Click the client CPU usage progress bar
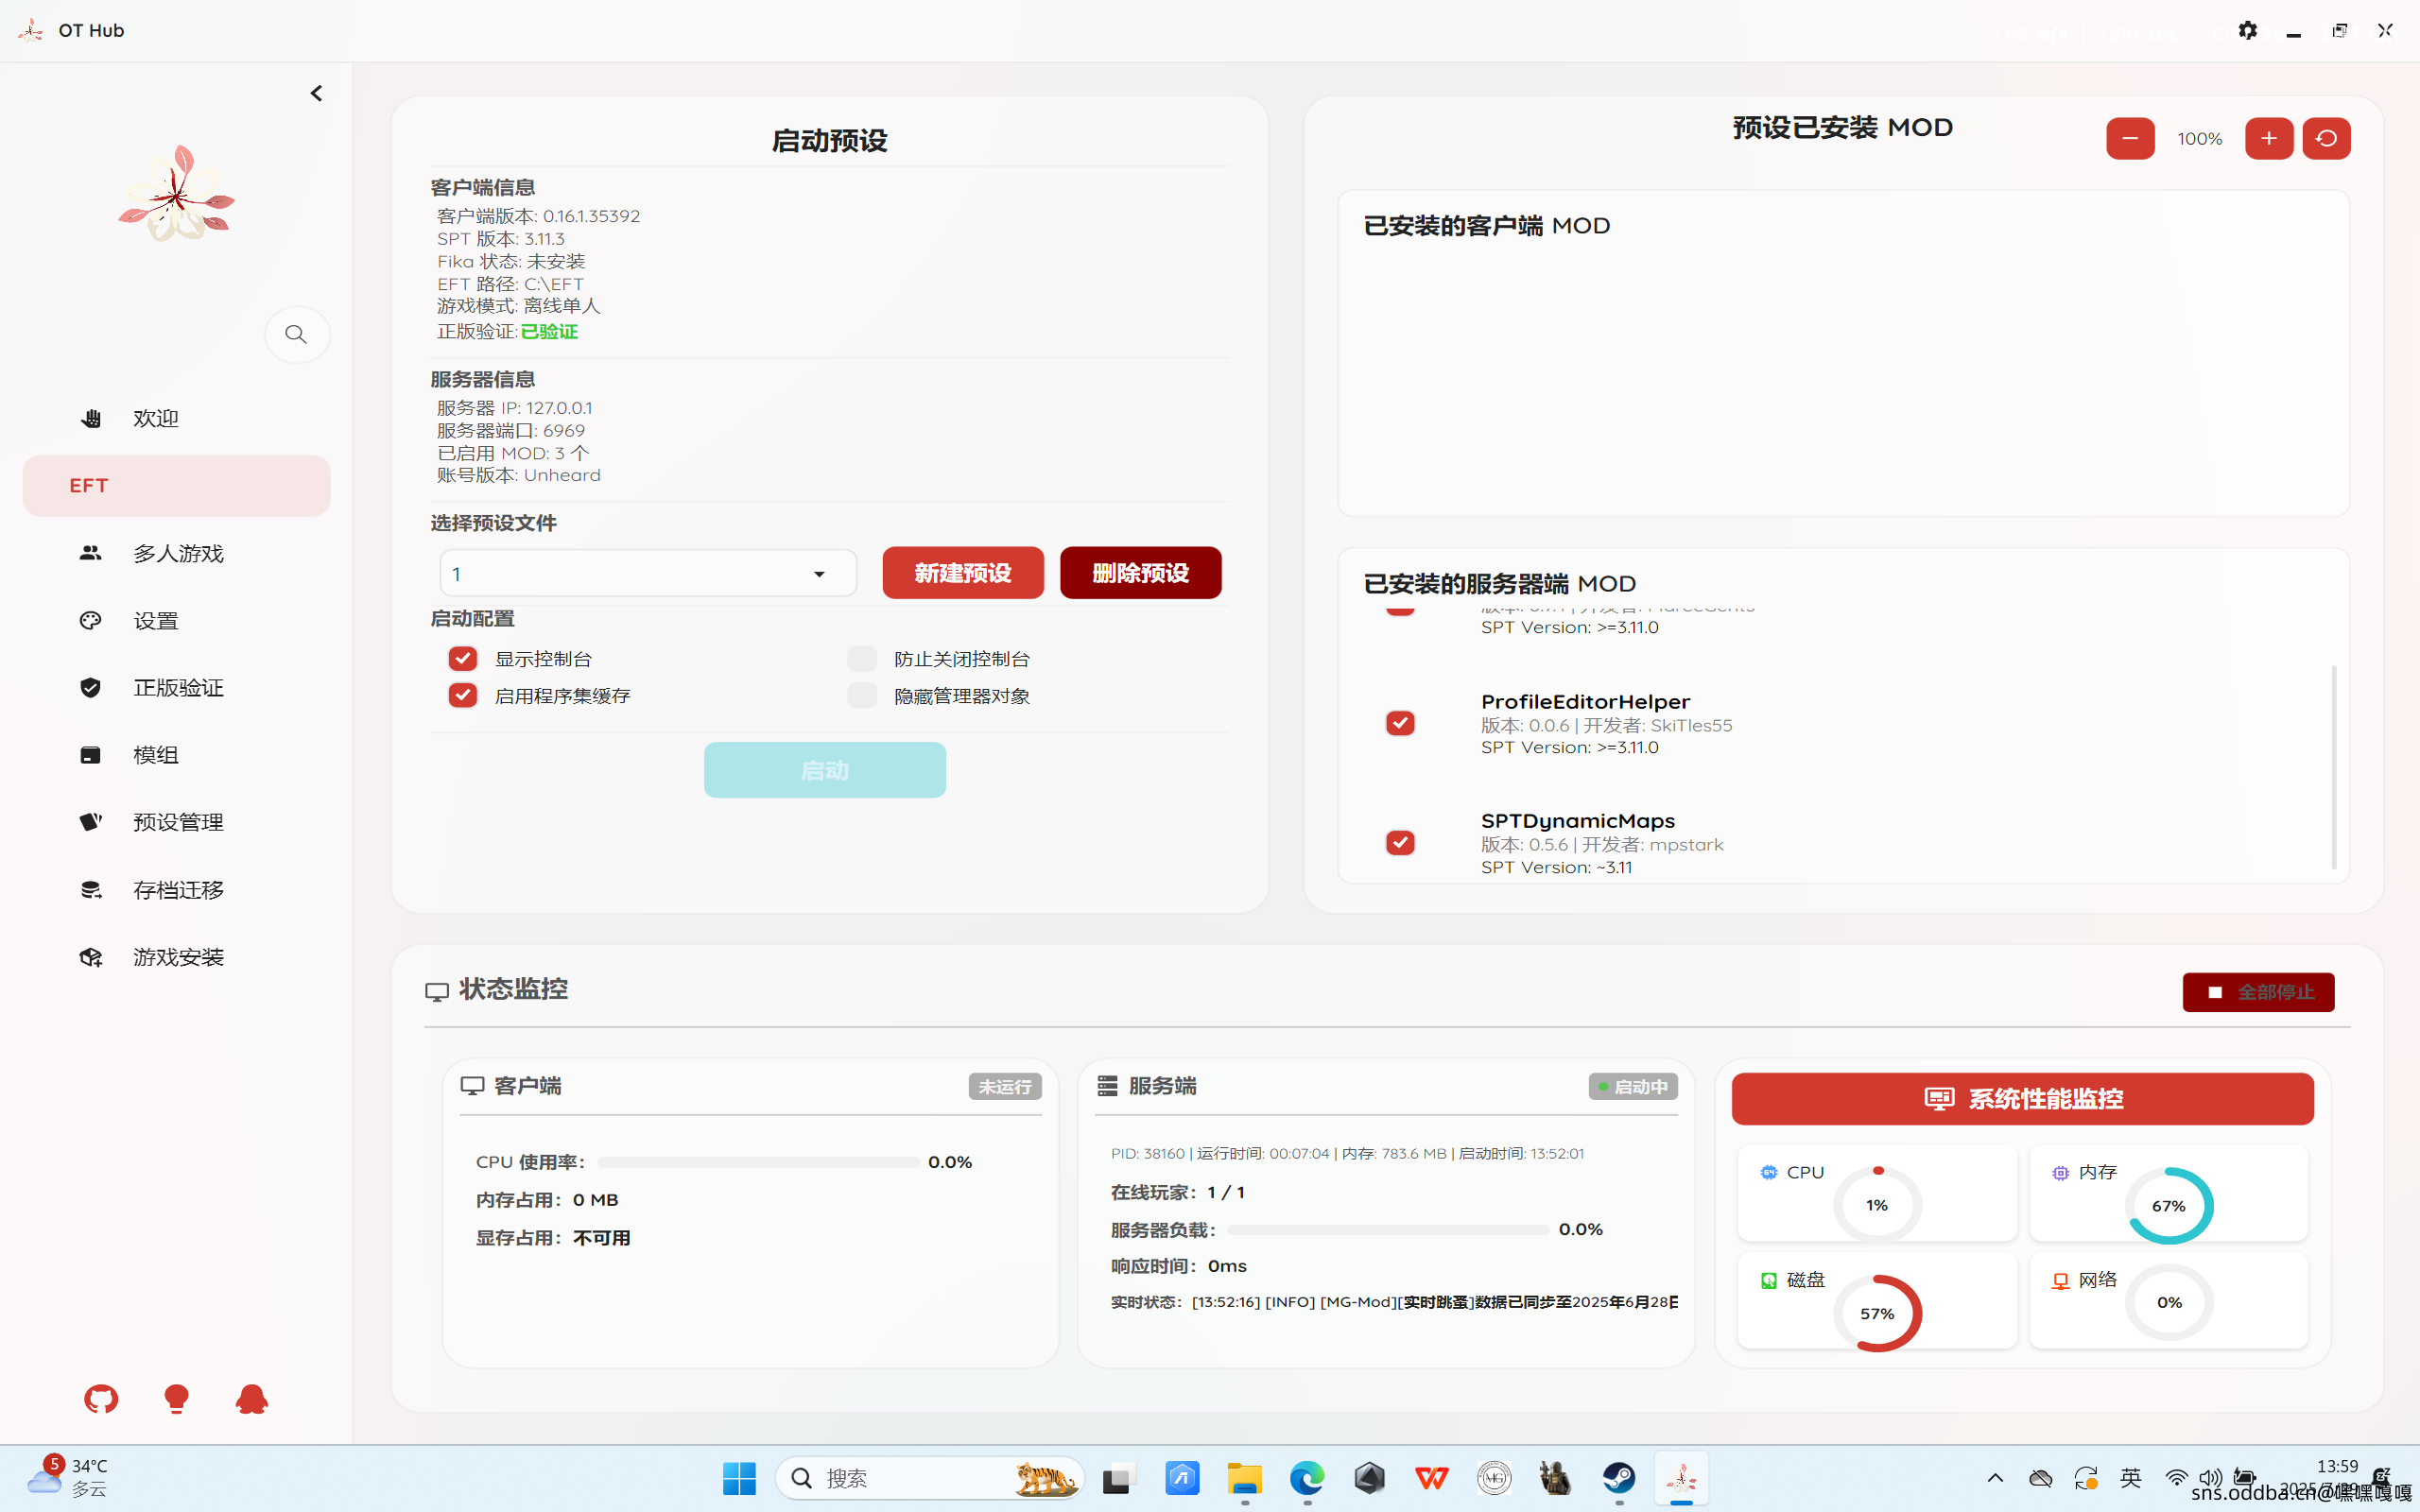This screenshot has width=2420, height=1512. click(758, 1162)
